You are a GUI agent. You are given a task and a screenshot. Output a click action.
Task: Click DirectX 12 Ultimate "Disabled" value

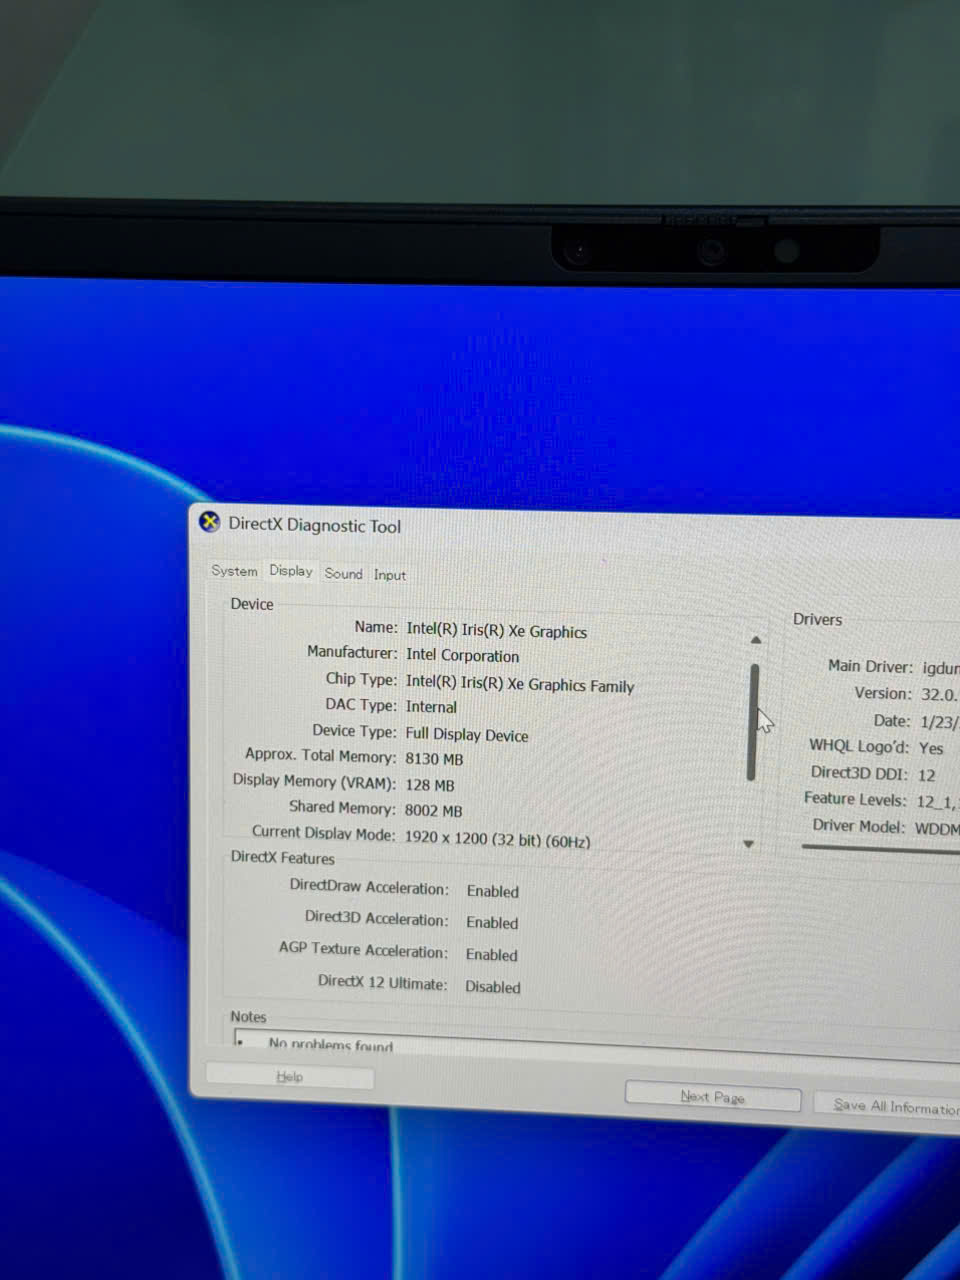493,987
